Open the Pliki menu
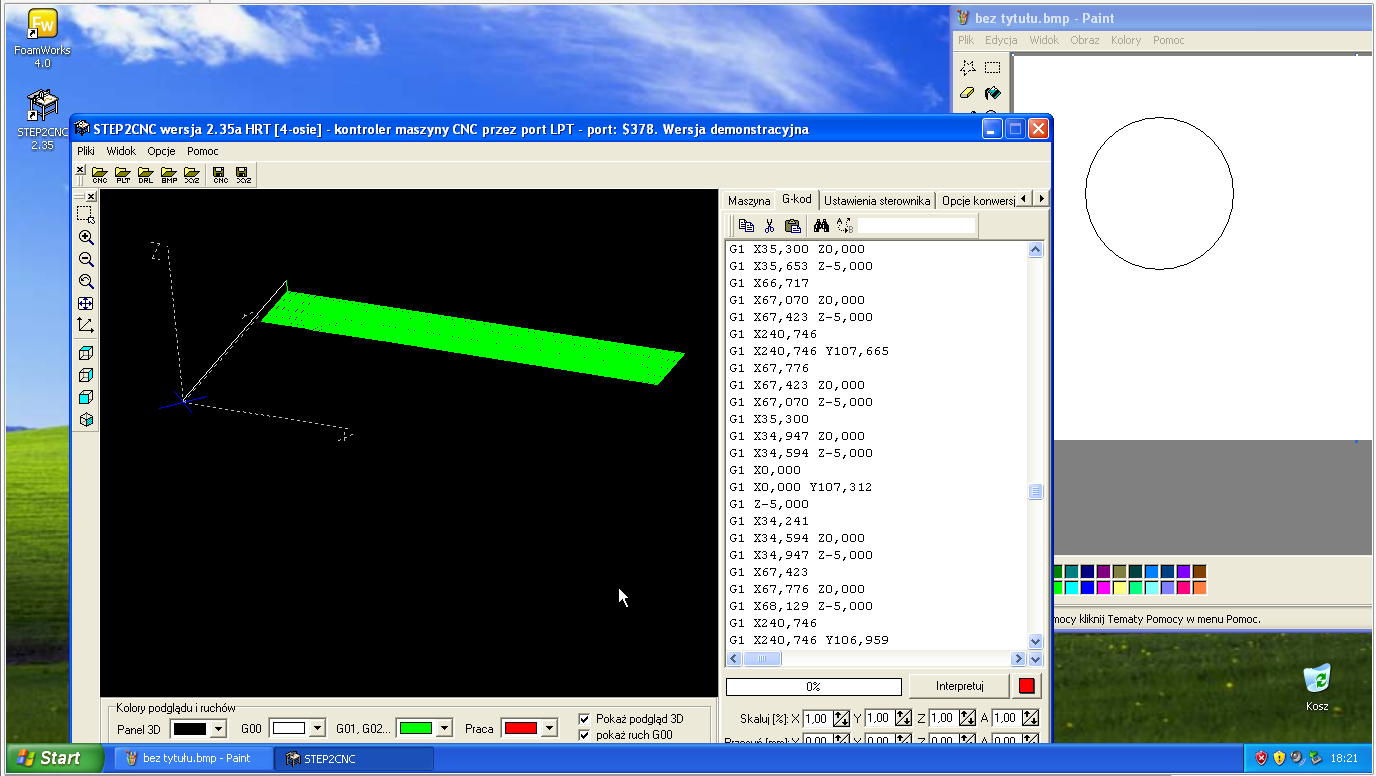Screen dimensions: 1376x776 tap(86, 151)
